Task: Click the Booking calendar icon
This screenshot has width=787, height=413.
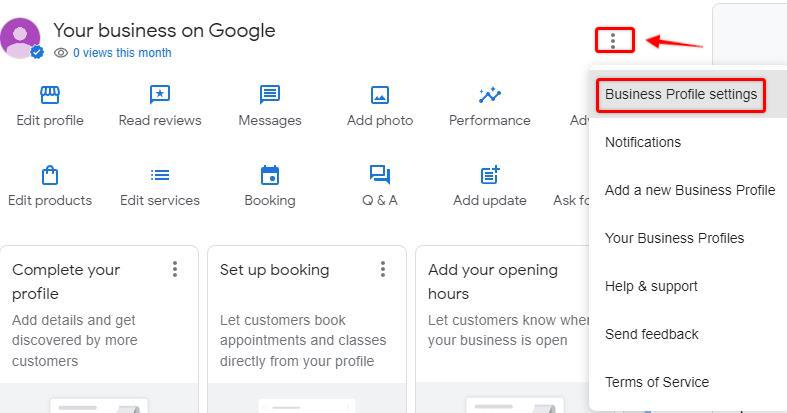Action: pos(270,175)
